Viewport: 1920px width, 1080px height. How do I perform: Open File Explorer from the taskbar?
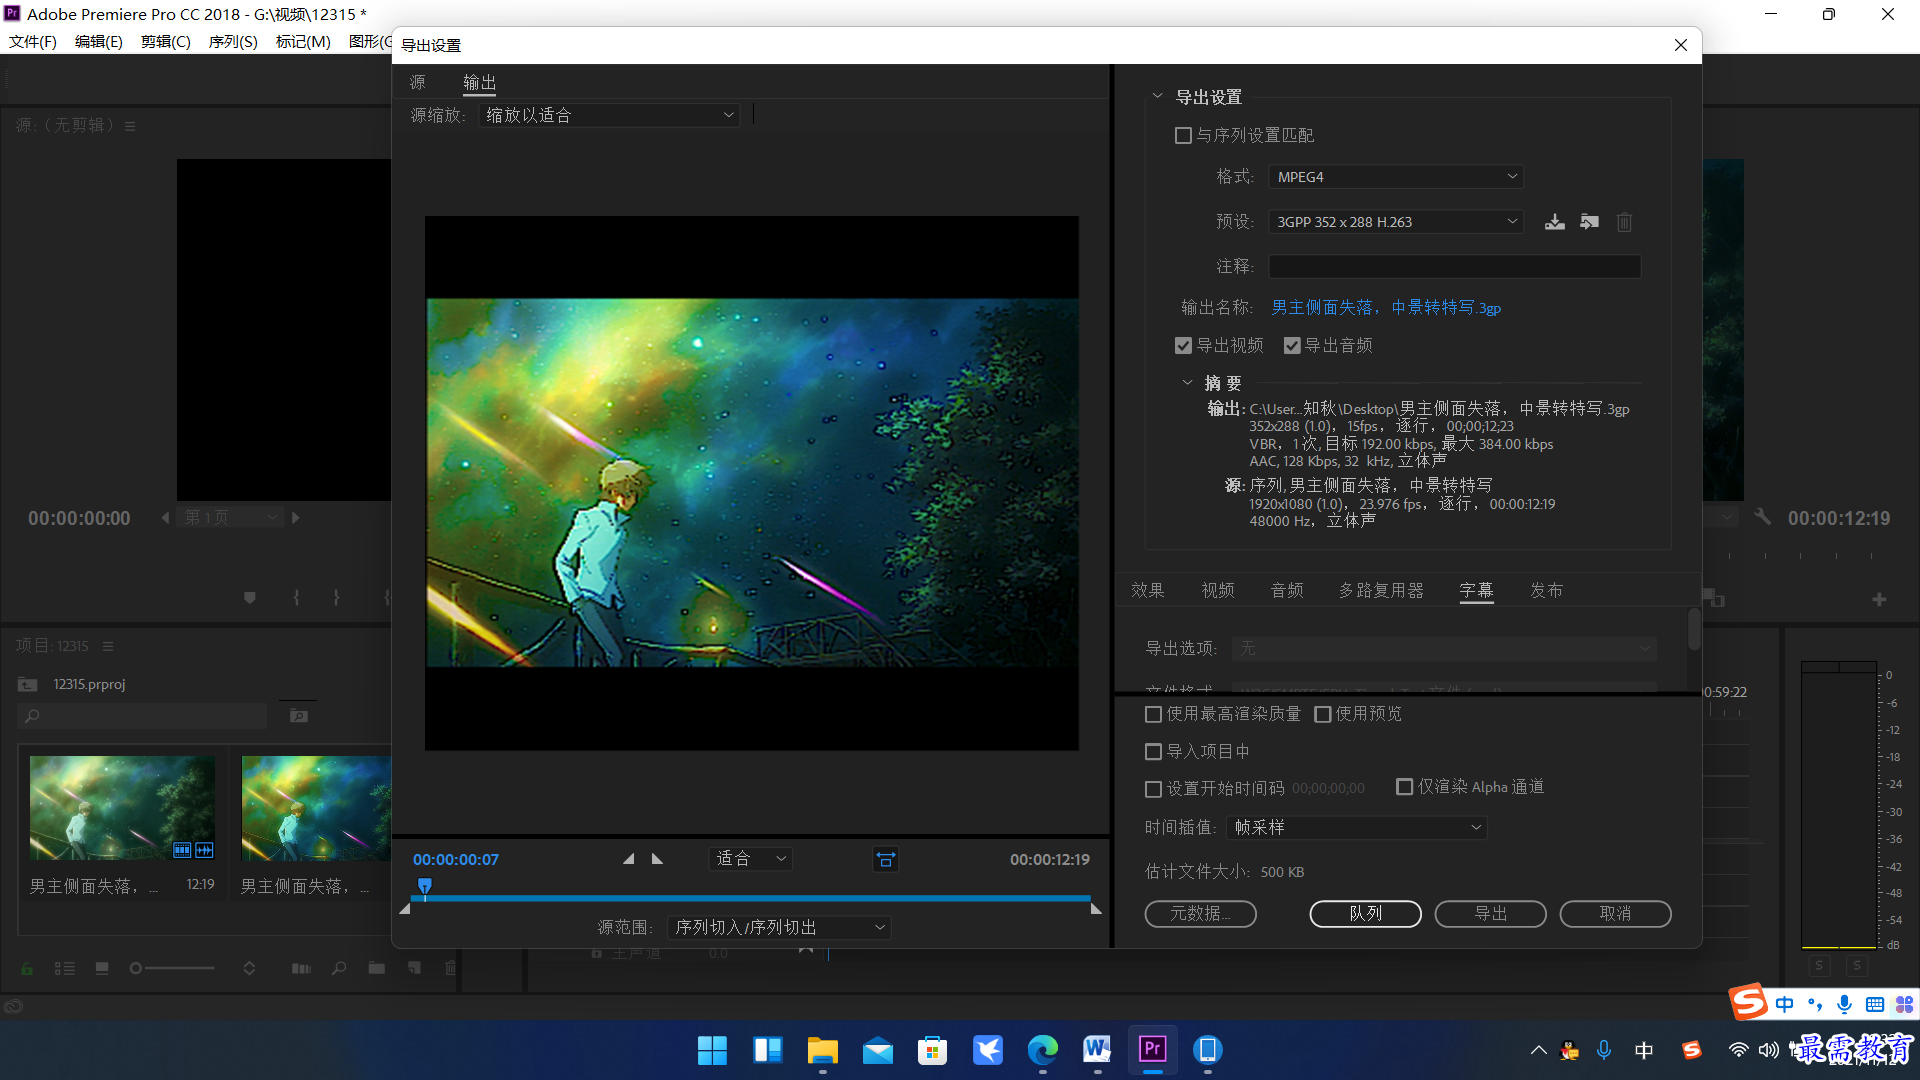822,1049
